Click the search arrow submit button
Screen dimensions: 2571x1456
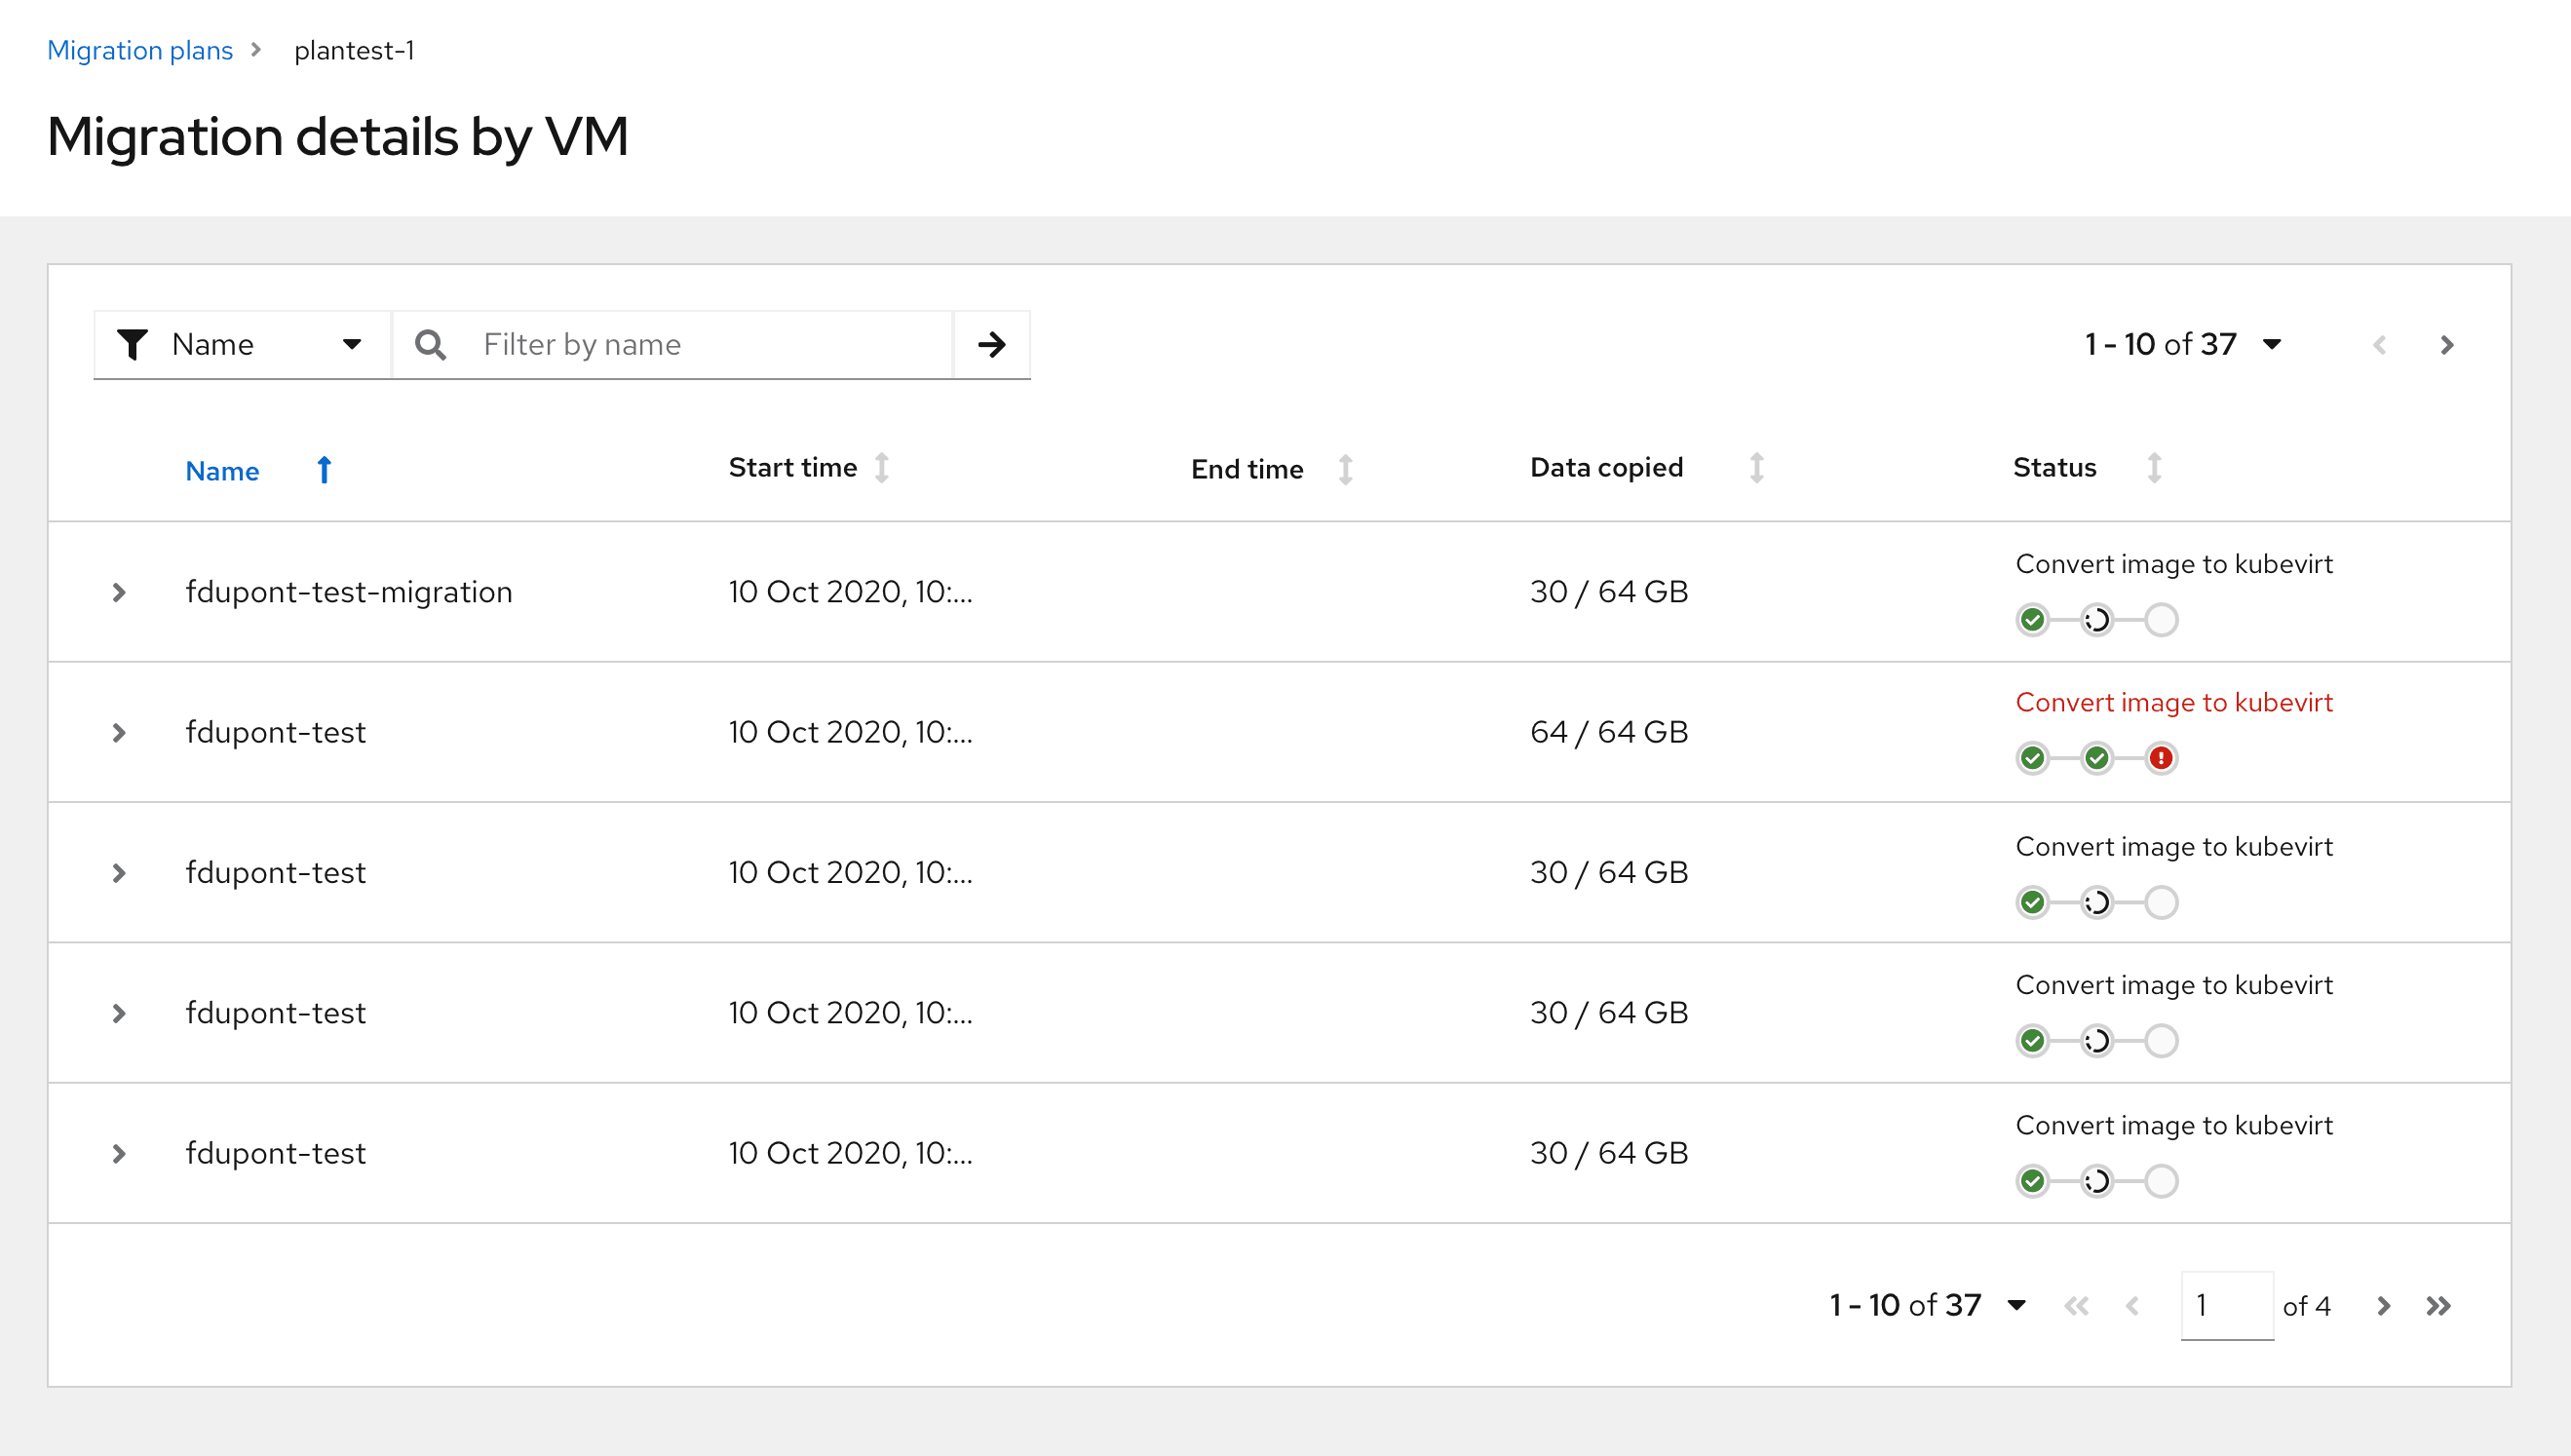tap(991, 345)
